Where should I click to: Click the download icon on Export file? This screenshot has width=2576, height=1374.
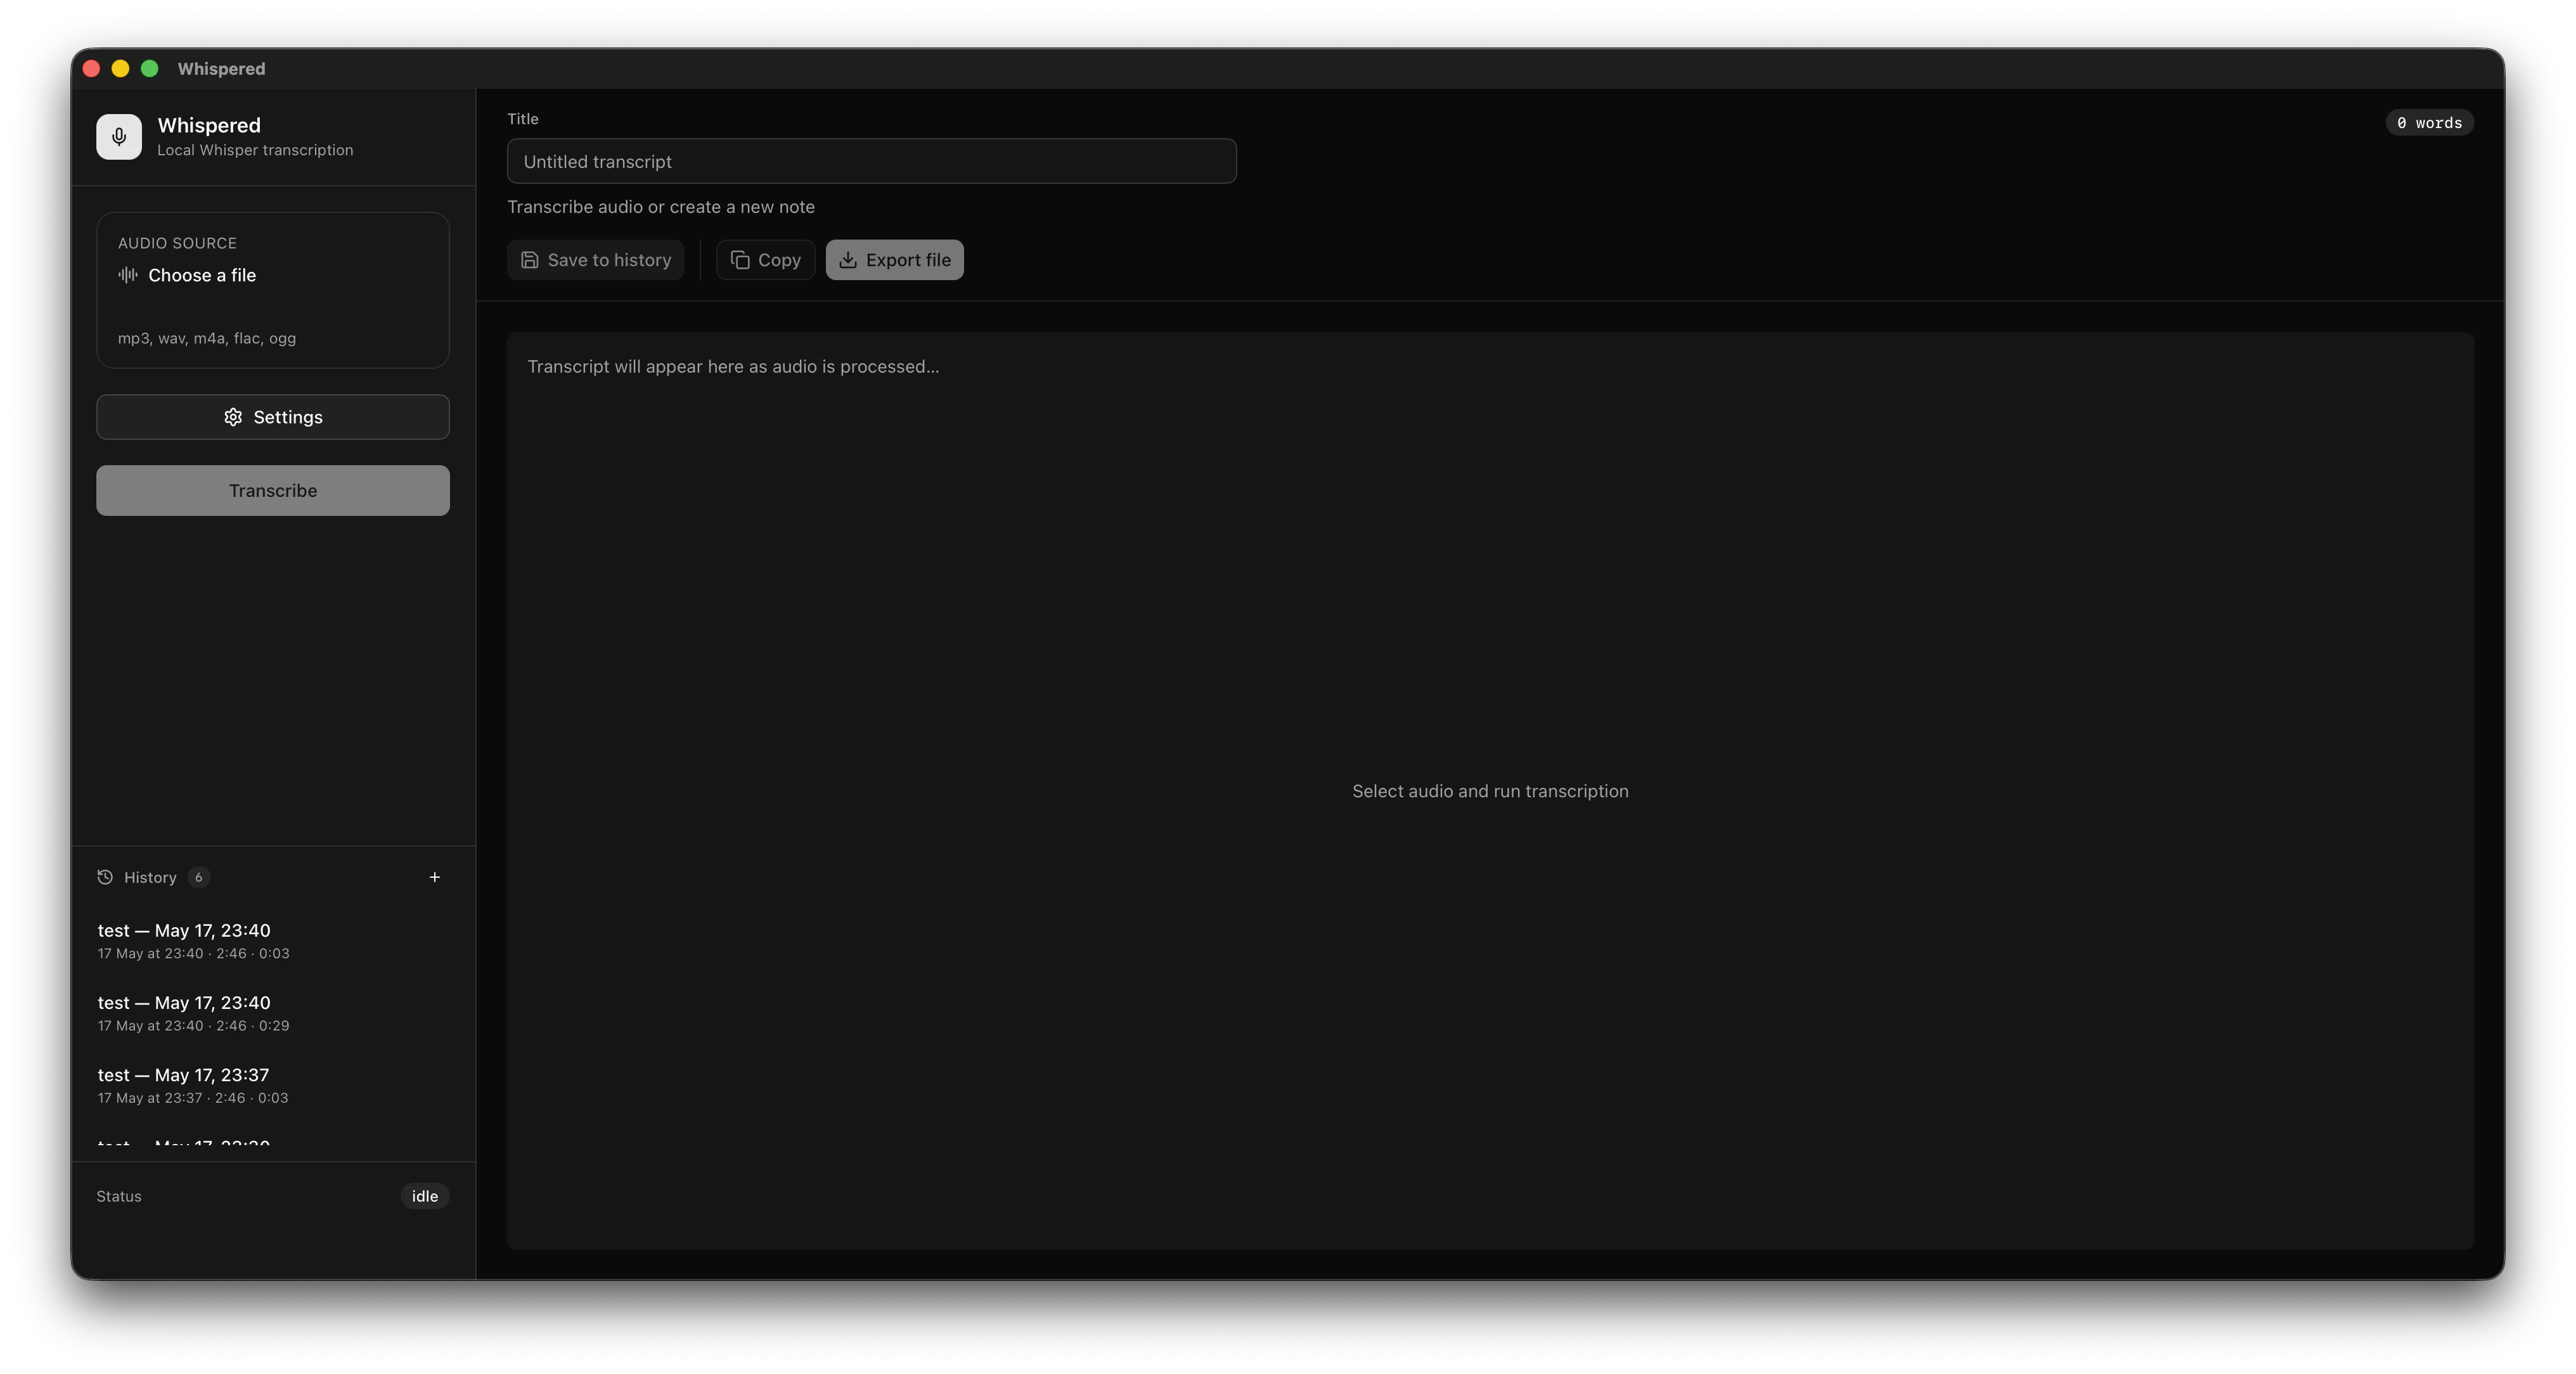click(x=848, y=260)
